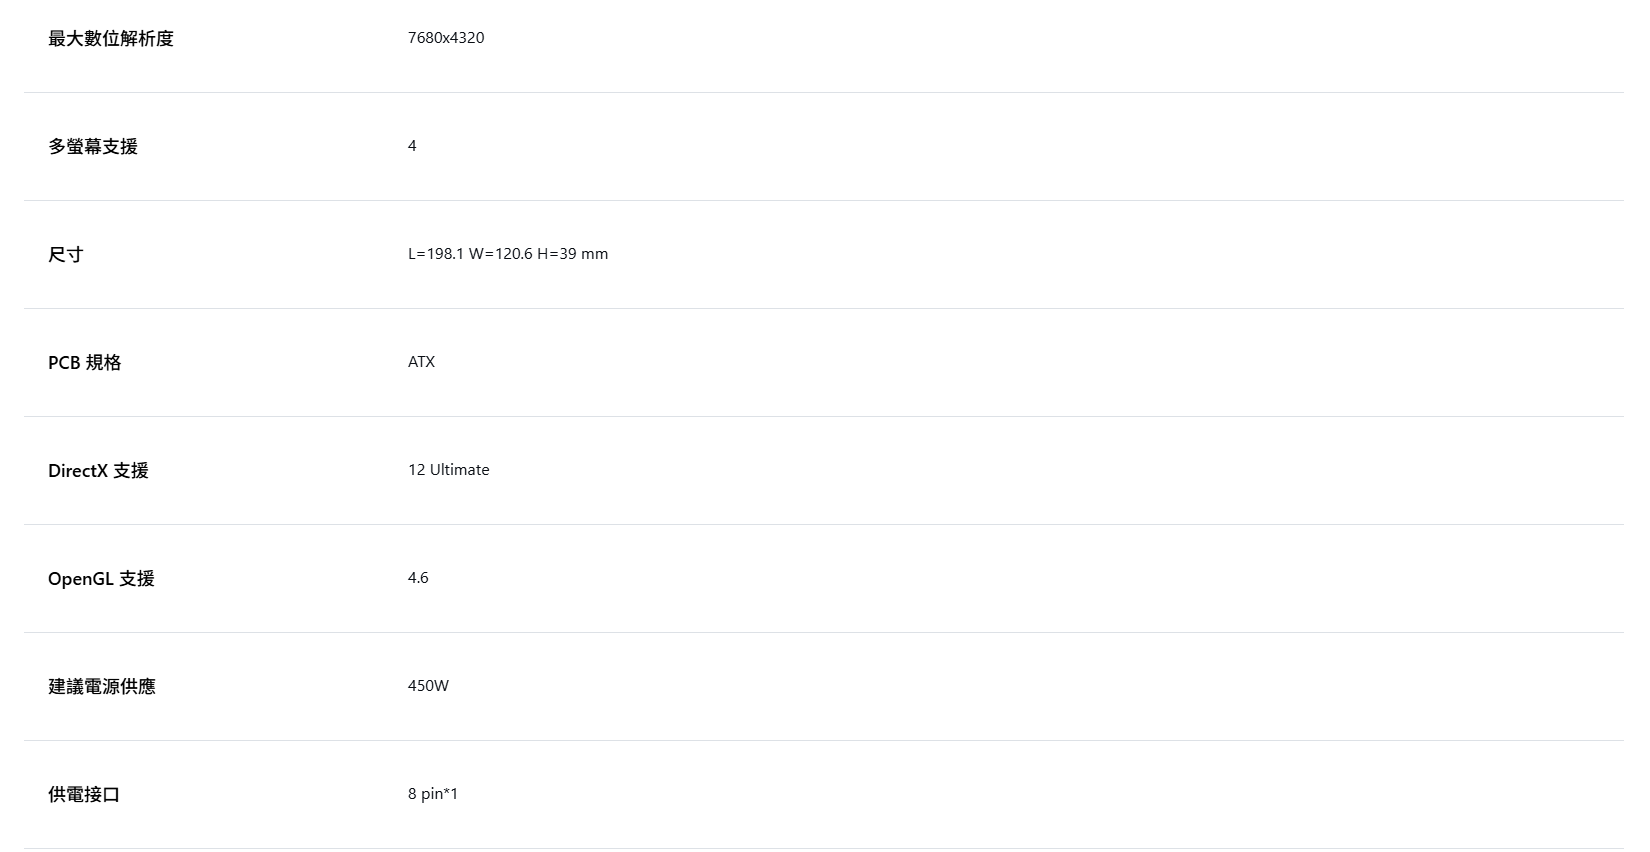Click empty space in the 450W row
Screen dimensions: 1650x852
pos(1000,686)
